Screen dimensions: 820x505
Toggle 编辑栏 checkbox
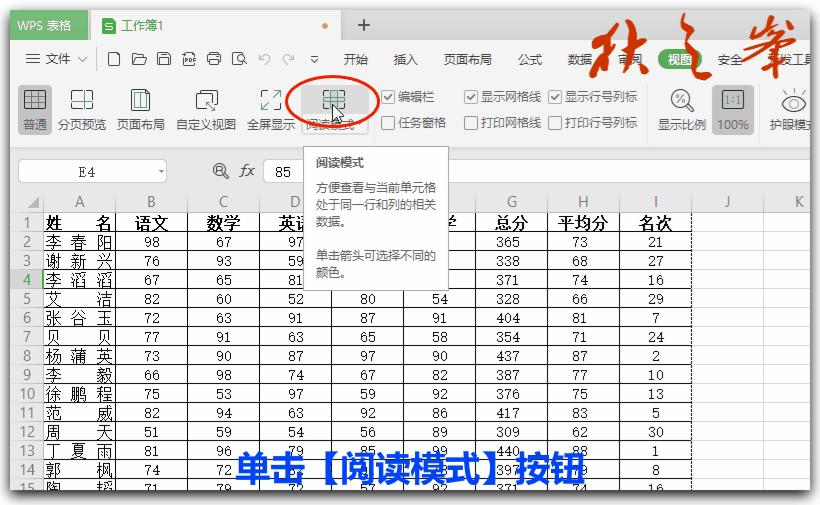click(388, 97)
